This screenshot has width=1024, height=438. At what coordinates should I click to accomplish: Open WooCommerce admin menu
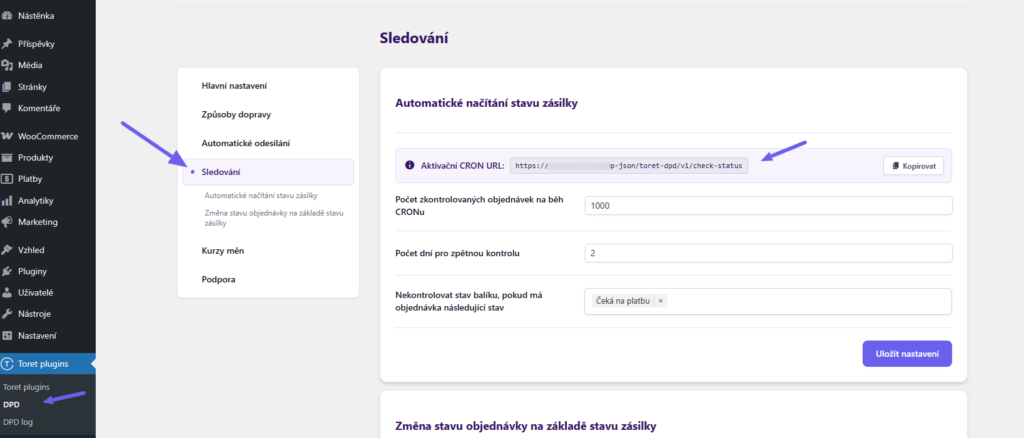[x=48, y=136]
